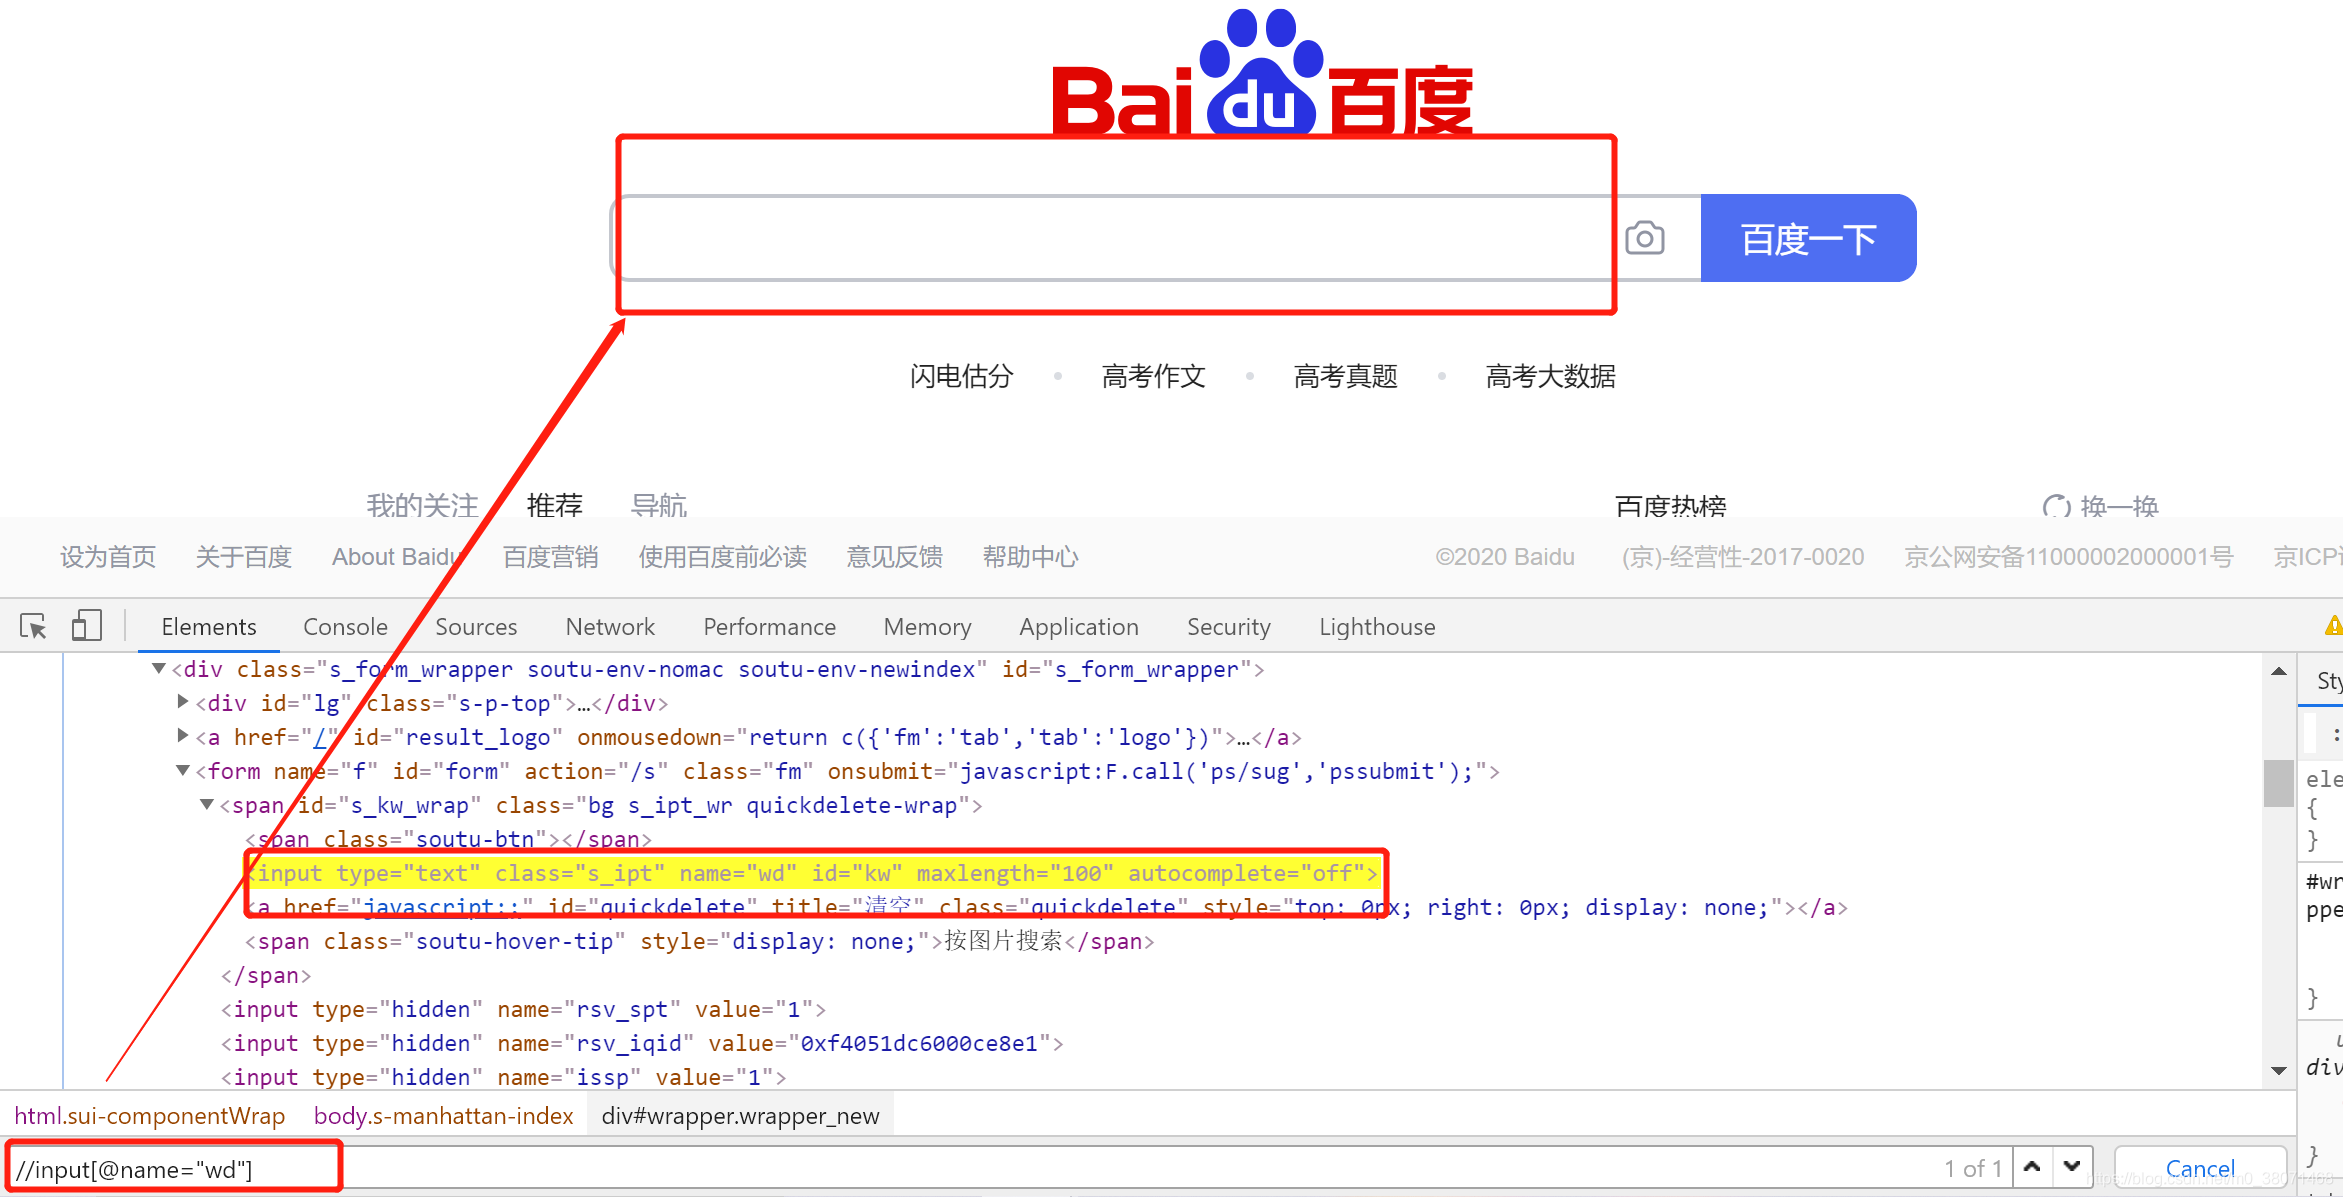
Task: Click the Console panel tab
Action: [x=340, y=628]
